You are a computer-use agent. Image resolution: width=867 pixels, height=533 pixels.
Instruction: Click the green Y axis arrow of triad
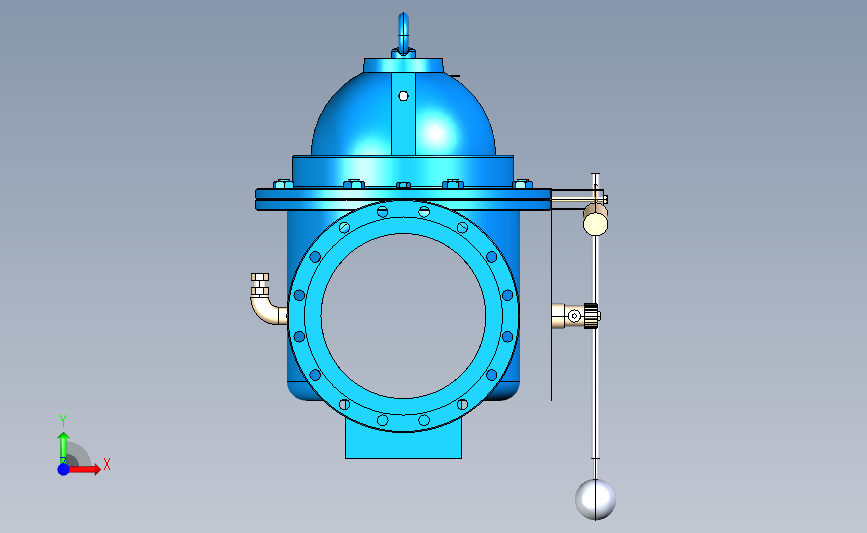coord(64,448)
